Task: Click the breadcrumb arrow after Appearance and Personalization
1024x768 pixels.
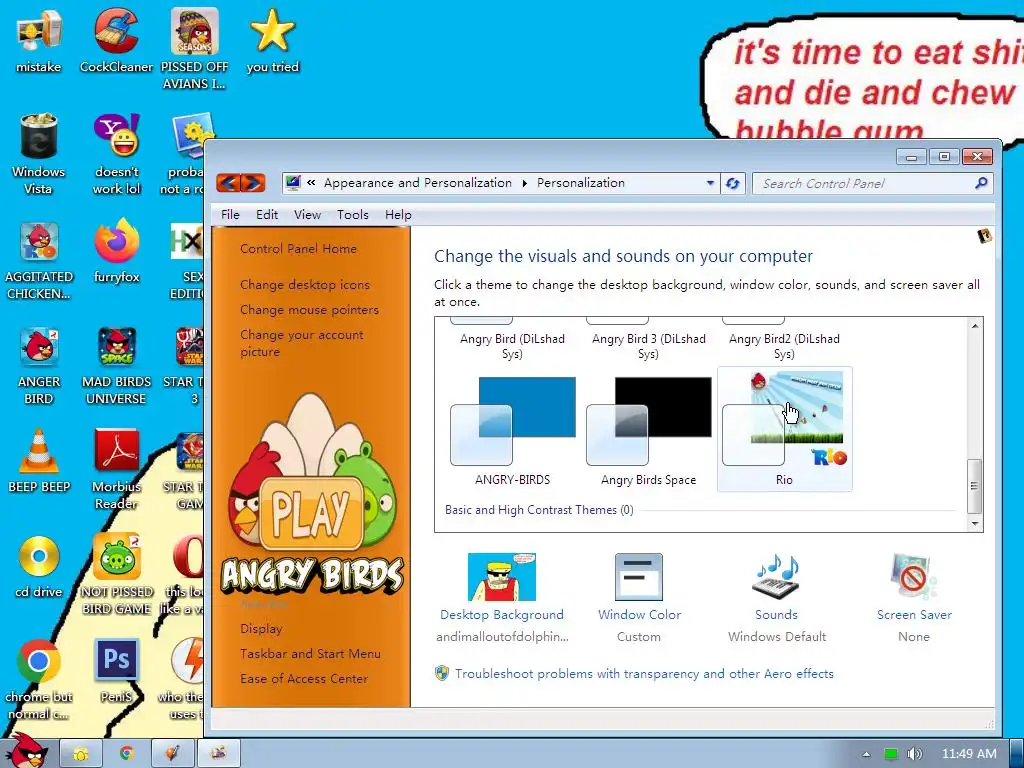Action: point(524,184)
